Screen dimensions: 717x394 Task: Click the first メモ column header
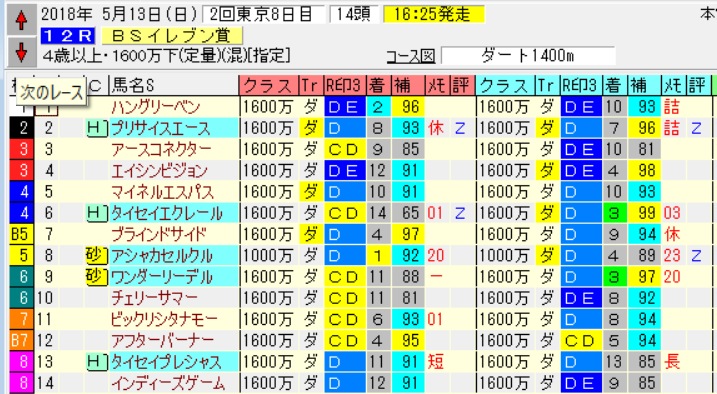pyautogui.click(x=437, y=85)
